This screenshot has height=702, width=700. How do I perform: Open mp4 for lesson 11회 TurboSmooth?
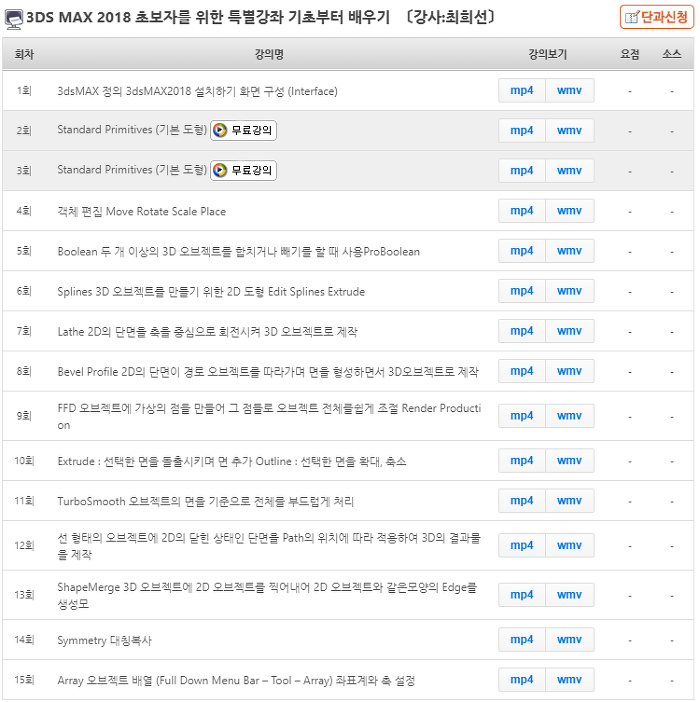pyautogui.click(x=522, y=501)
